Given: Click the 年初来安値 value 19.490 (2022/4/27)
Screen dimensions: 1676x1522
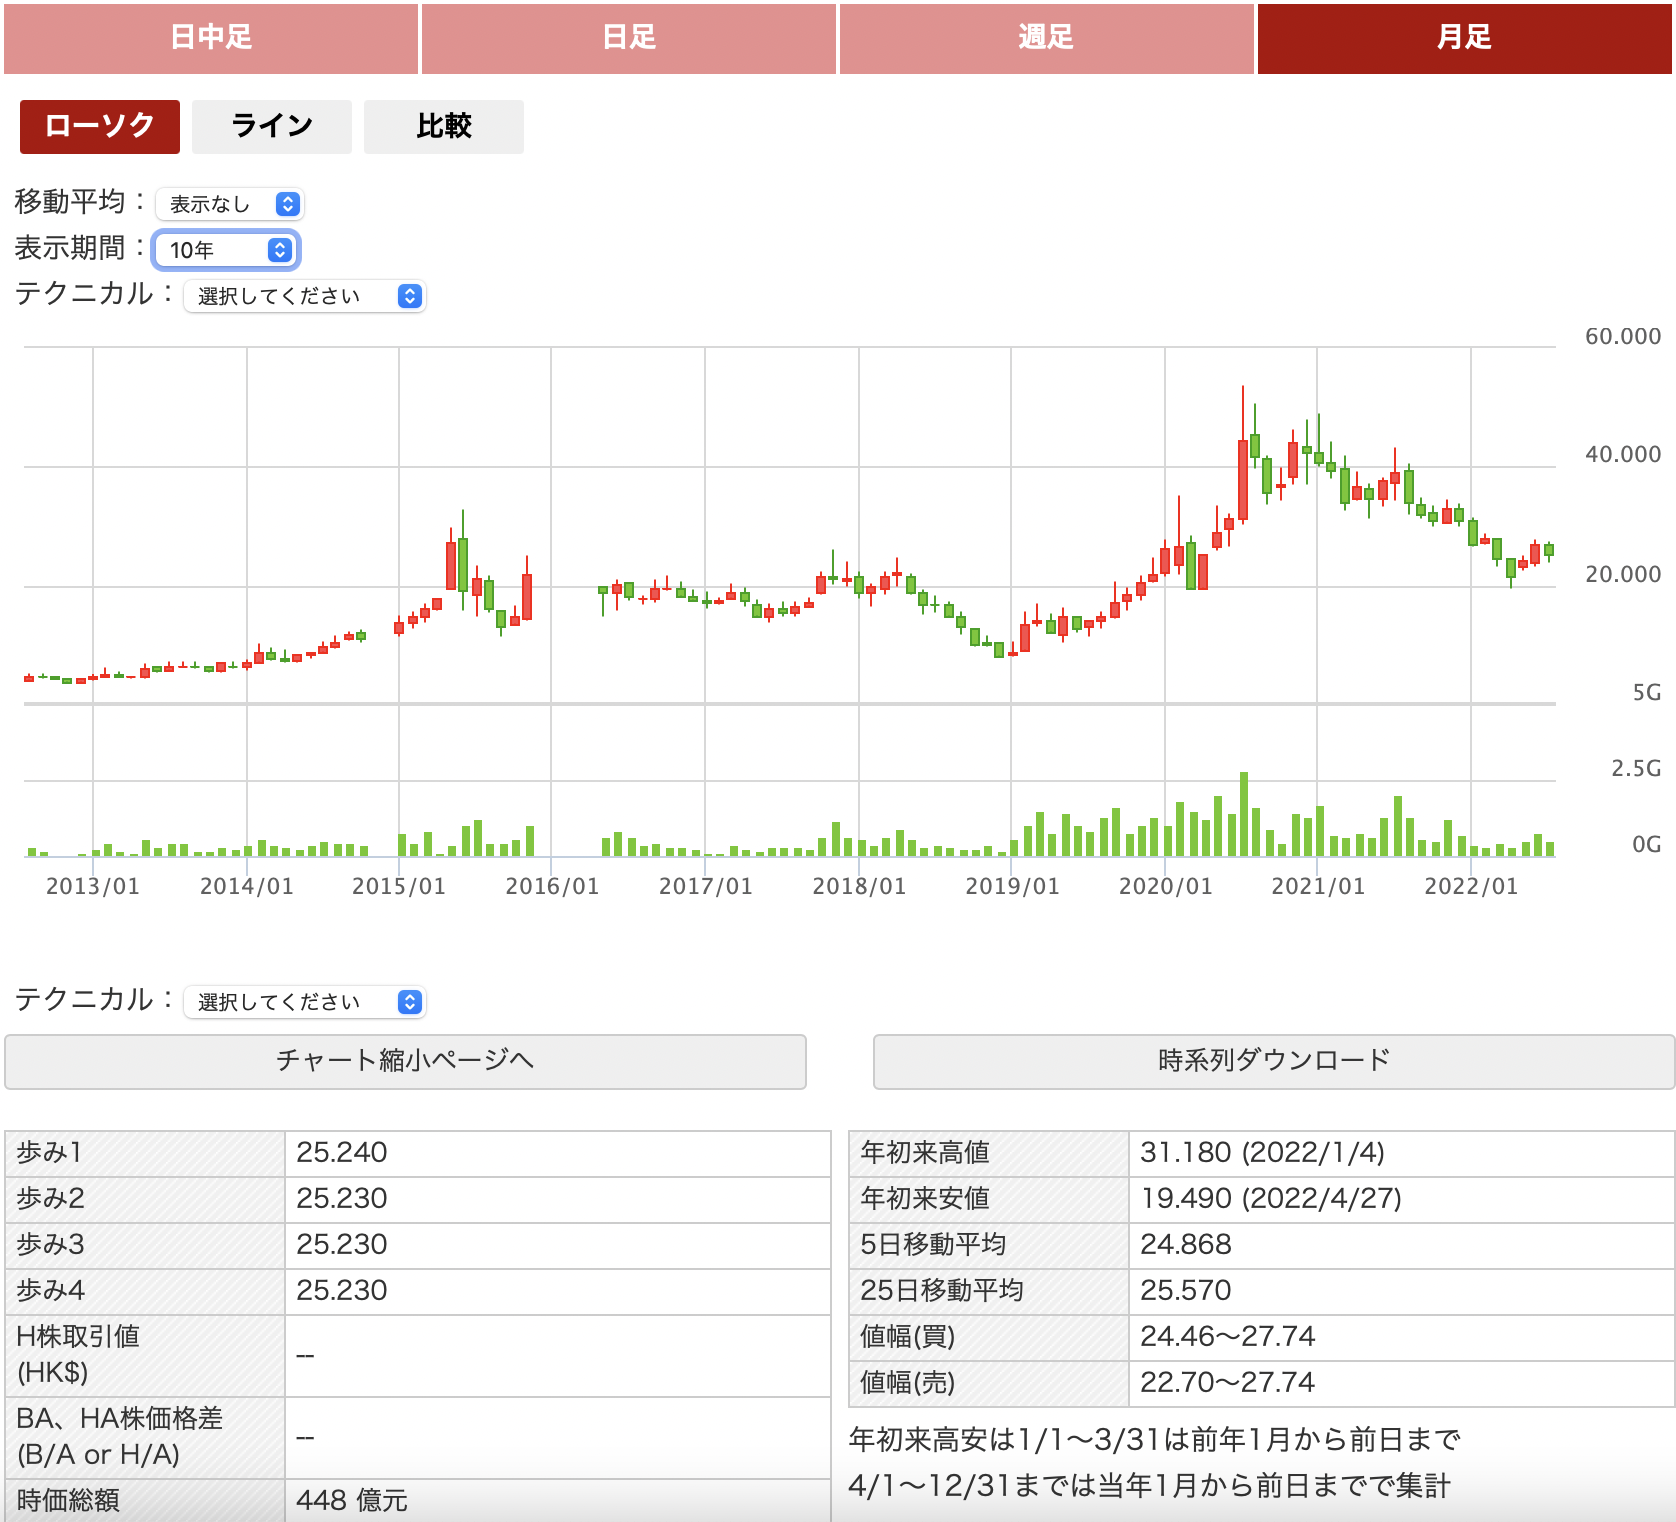Looking at the screenshot, I should coord(1271,1199).
